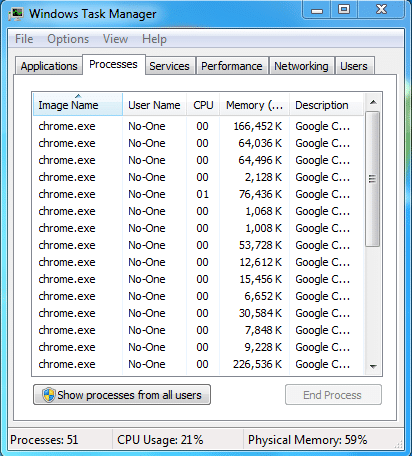Click Show processes from all users
The image size is (412, 456).
coord(122,395)
